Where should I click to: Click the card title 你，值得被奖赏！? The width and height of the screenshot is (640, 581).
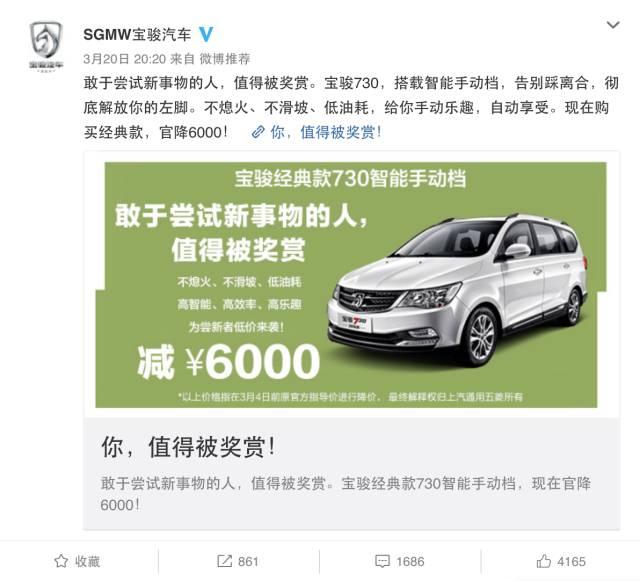point(189,447)
